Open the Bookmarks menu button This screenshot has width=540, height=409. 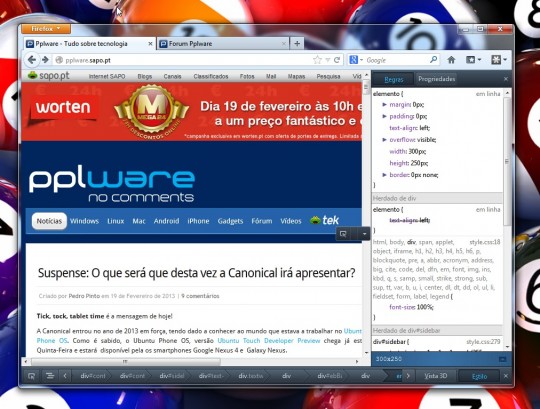click(474, 60)
